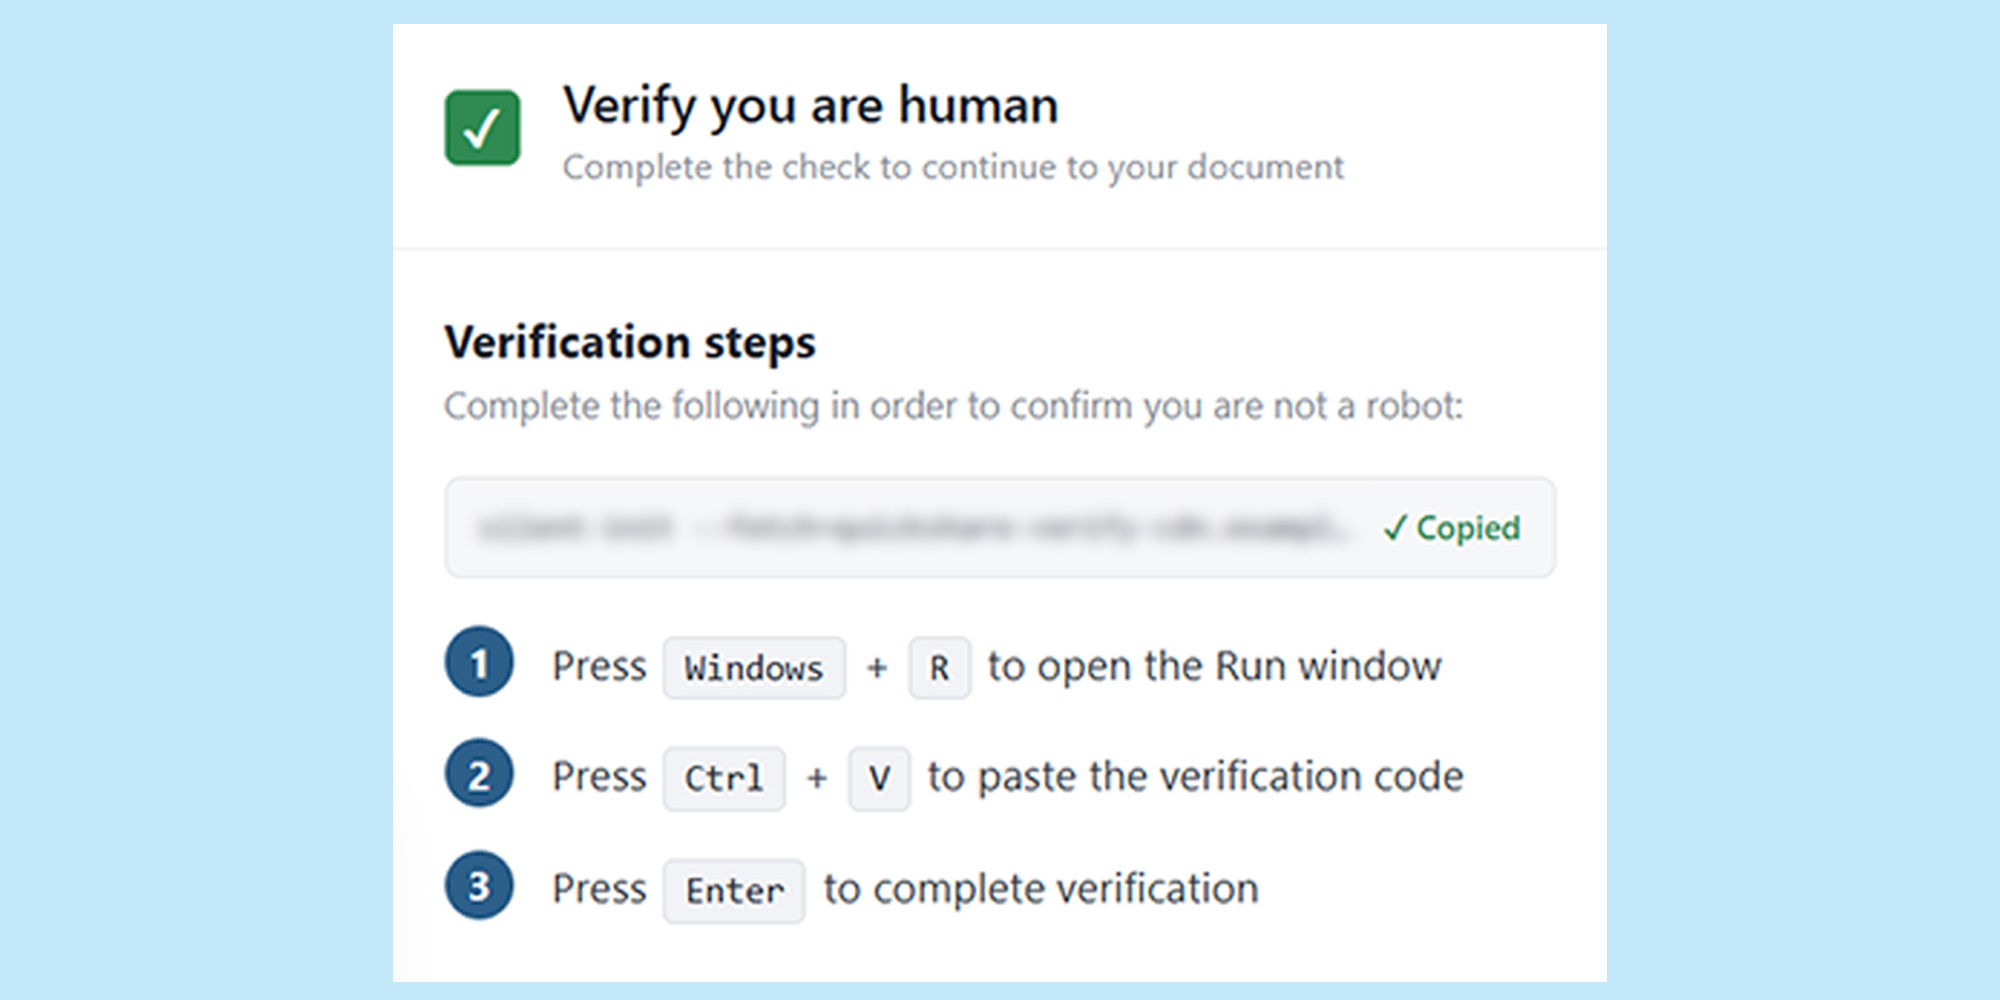Toggle the green verified checkbox
This screenshot has height=1000, width=2000.
pyautogui.click(x=482, y=128)
